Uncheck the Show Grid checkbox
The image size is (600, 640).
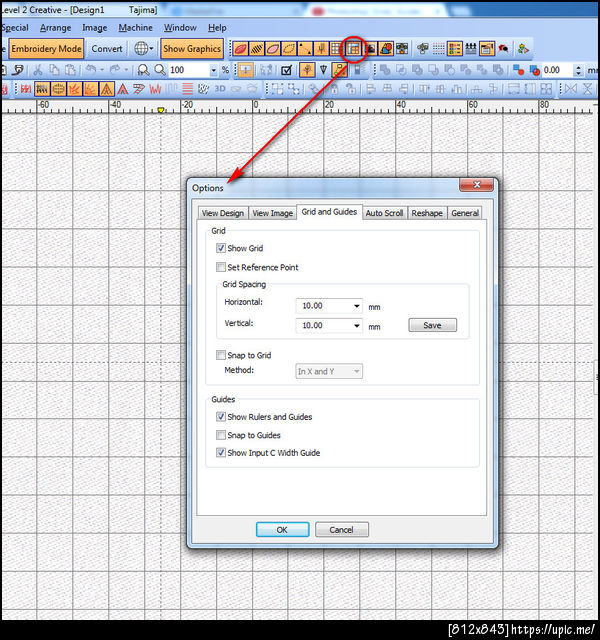[221, 248]
